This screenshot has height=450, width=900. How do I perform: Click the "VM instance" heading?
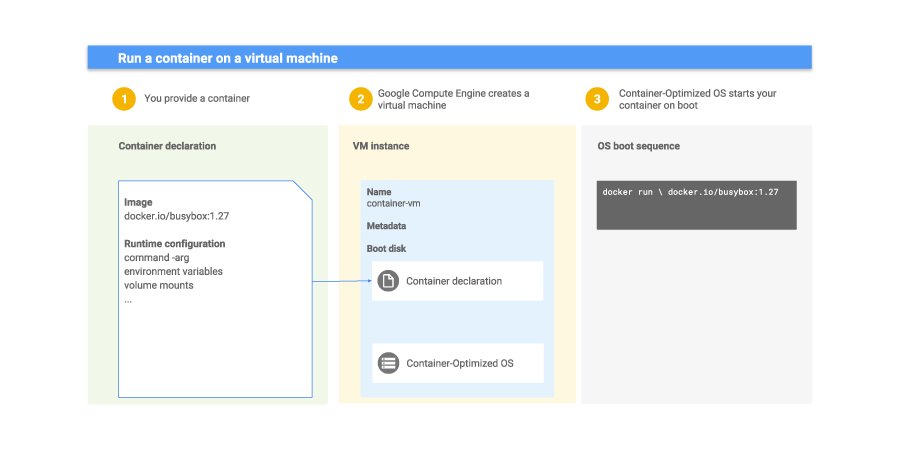coord(381,146)
